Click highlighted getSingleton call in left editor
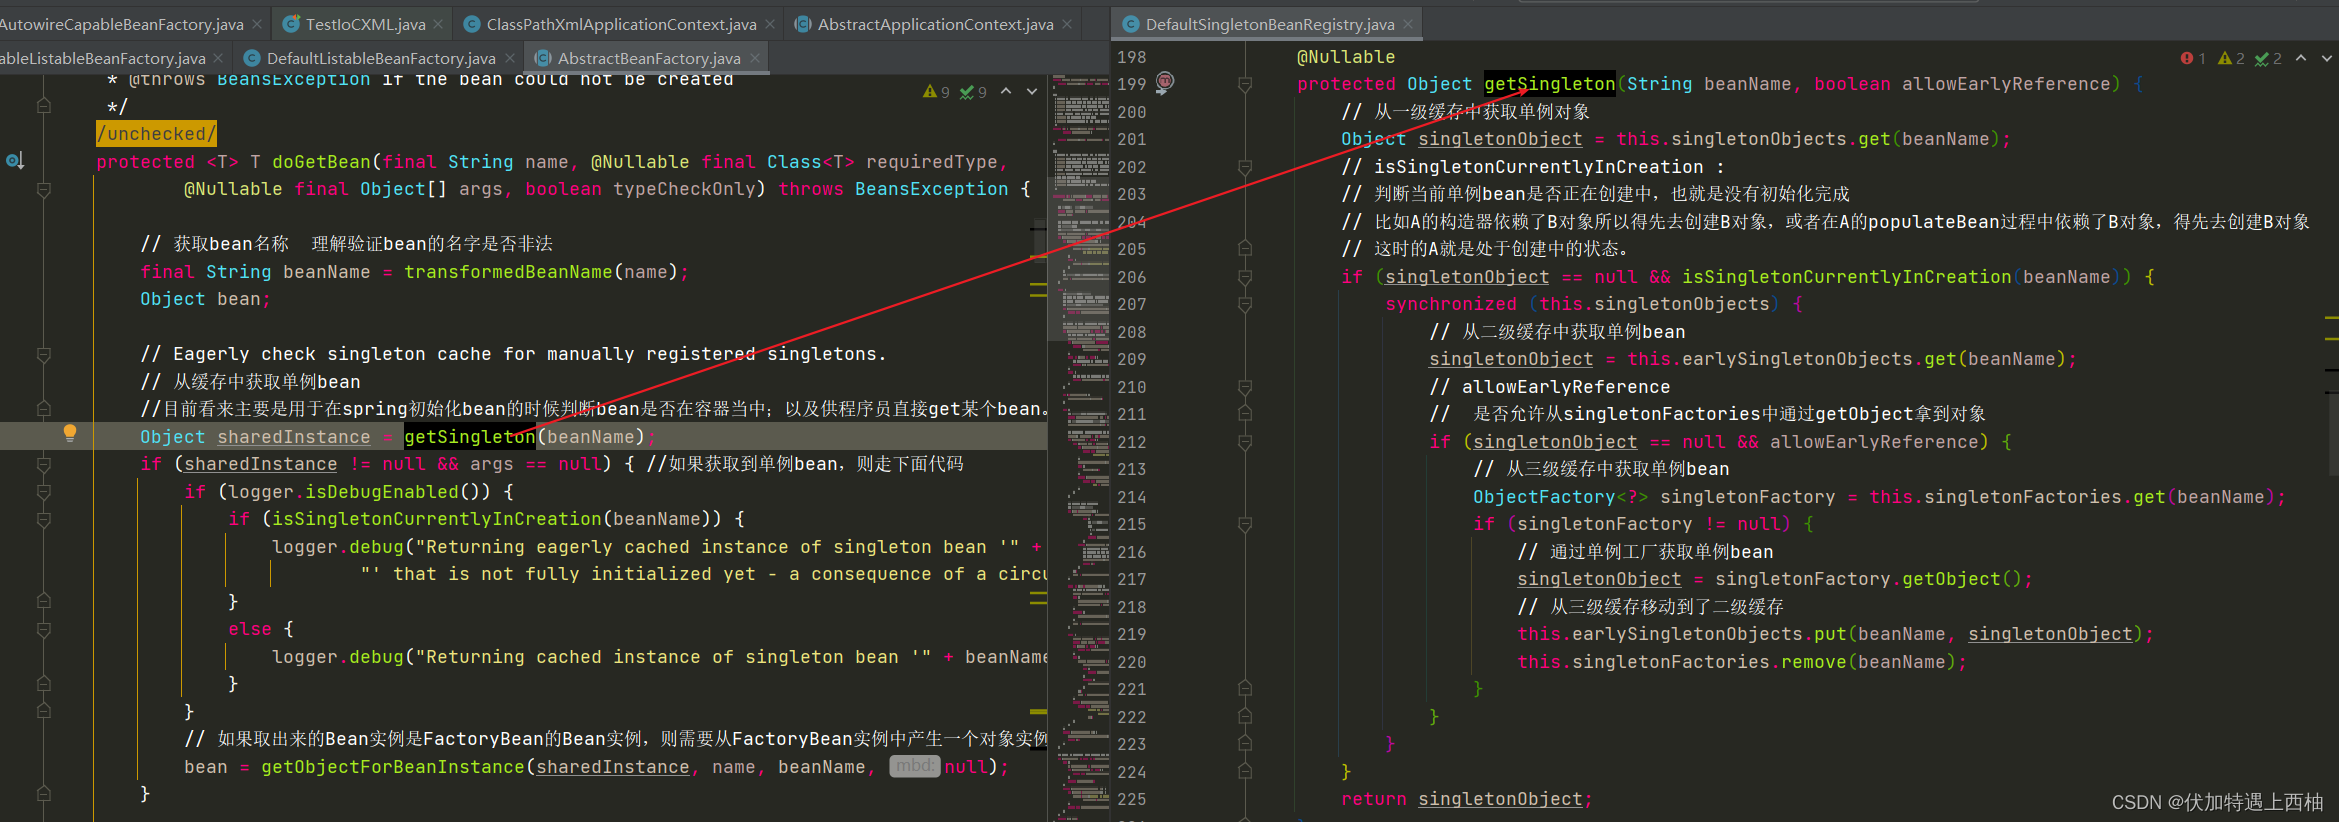The width and height of the screenshot is (2339, 822). pyautogui.click(x=469, y=437)
